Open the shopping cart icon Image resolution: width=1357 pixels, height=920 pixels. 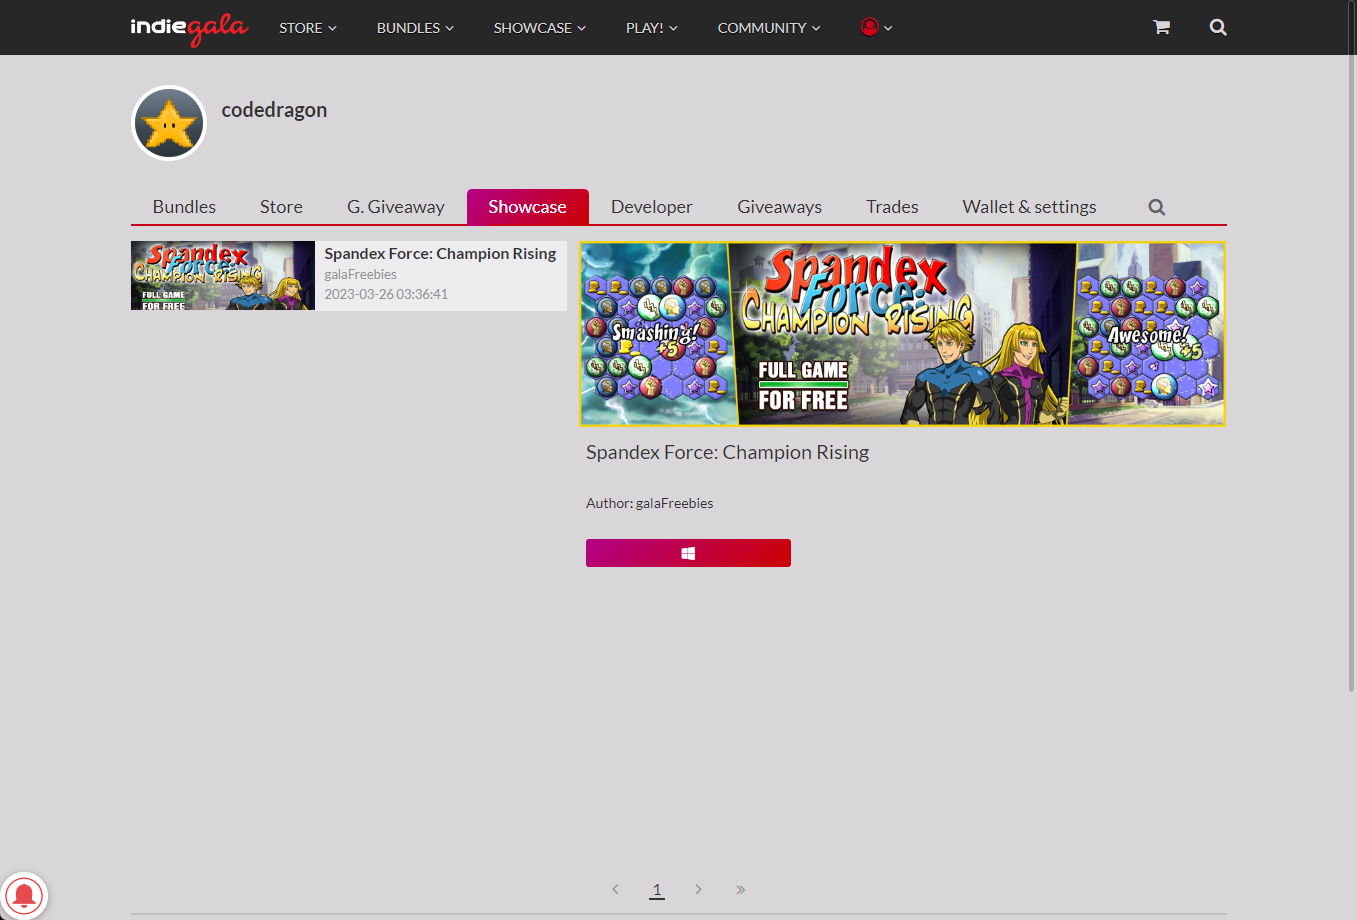(1161, 27)
